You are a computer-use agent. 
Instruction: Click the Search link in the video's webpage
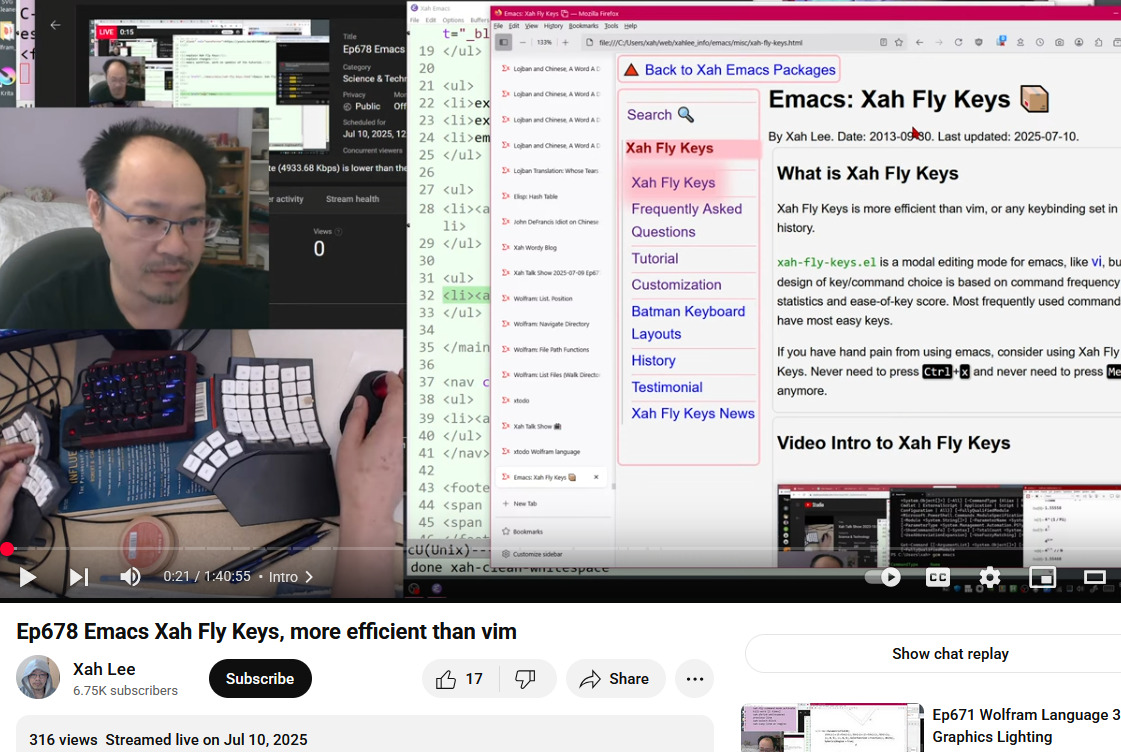tap(660, 114)
